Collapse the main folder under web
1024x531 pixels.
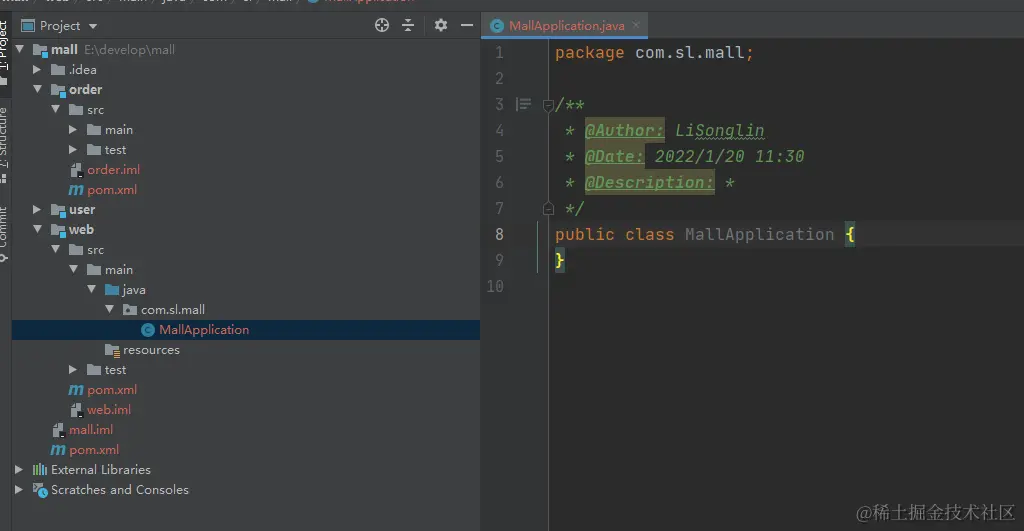click(73, 269)
